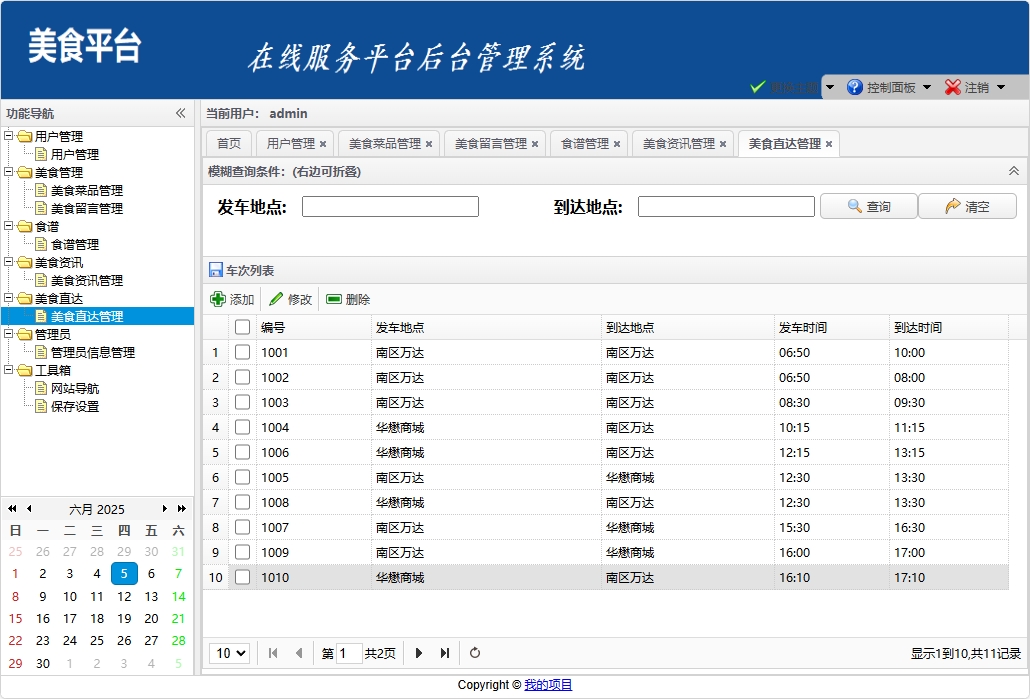Screen dimensions: 1030x699
Task: Tick the select-all checkbox in header
Action: (242, 327)
